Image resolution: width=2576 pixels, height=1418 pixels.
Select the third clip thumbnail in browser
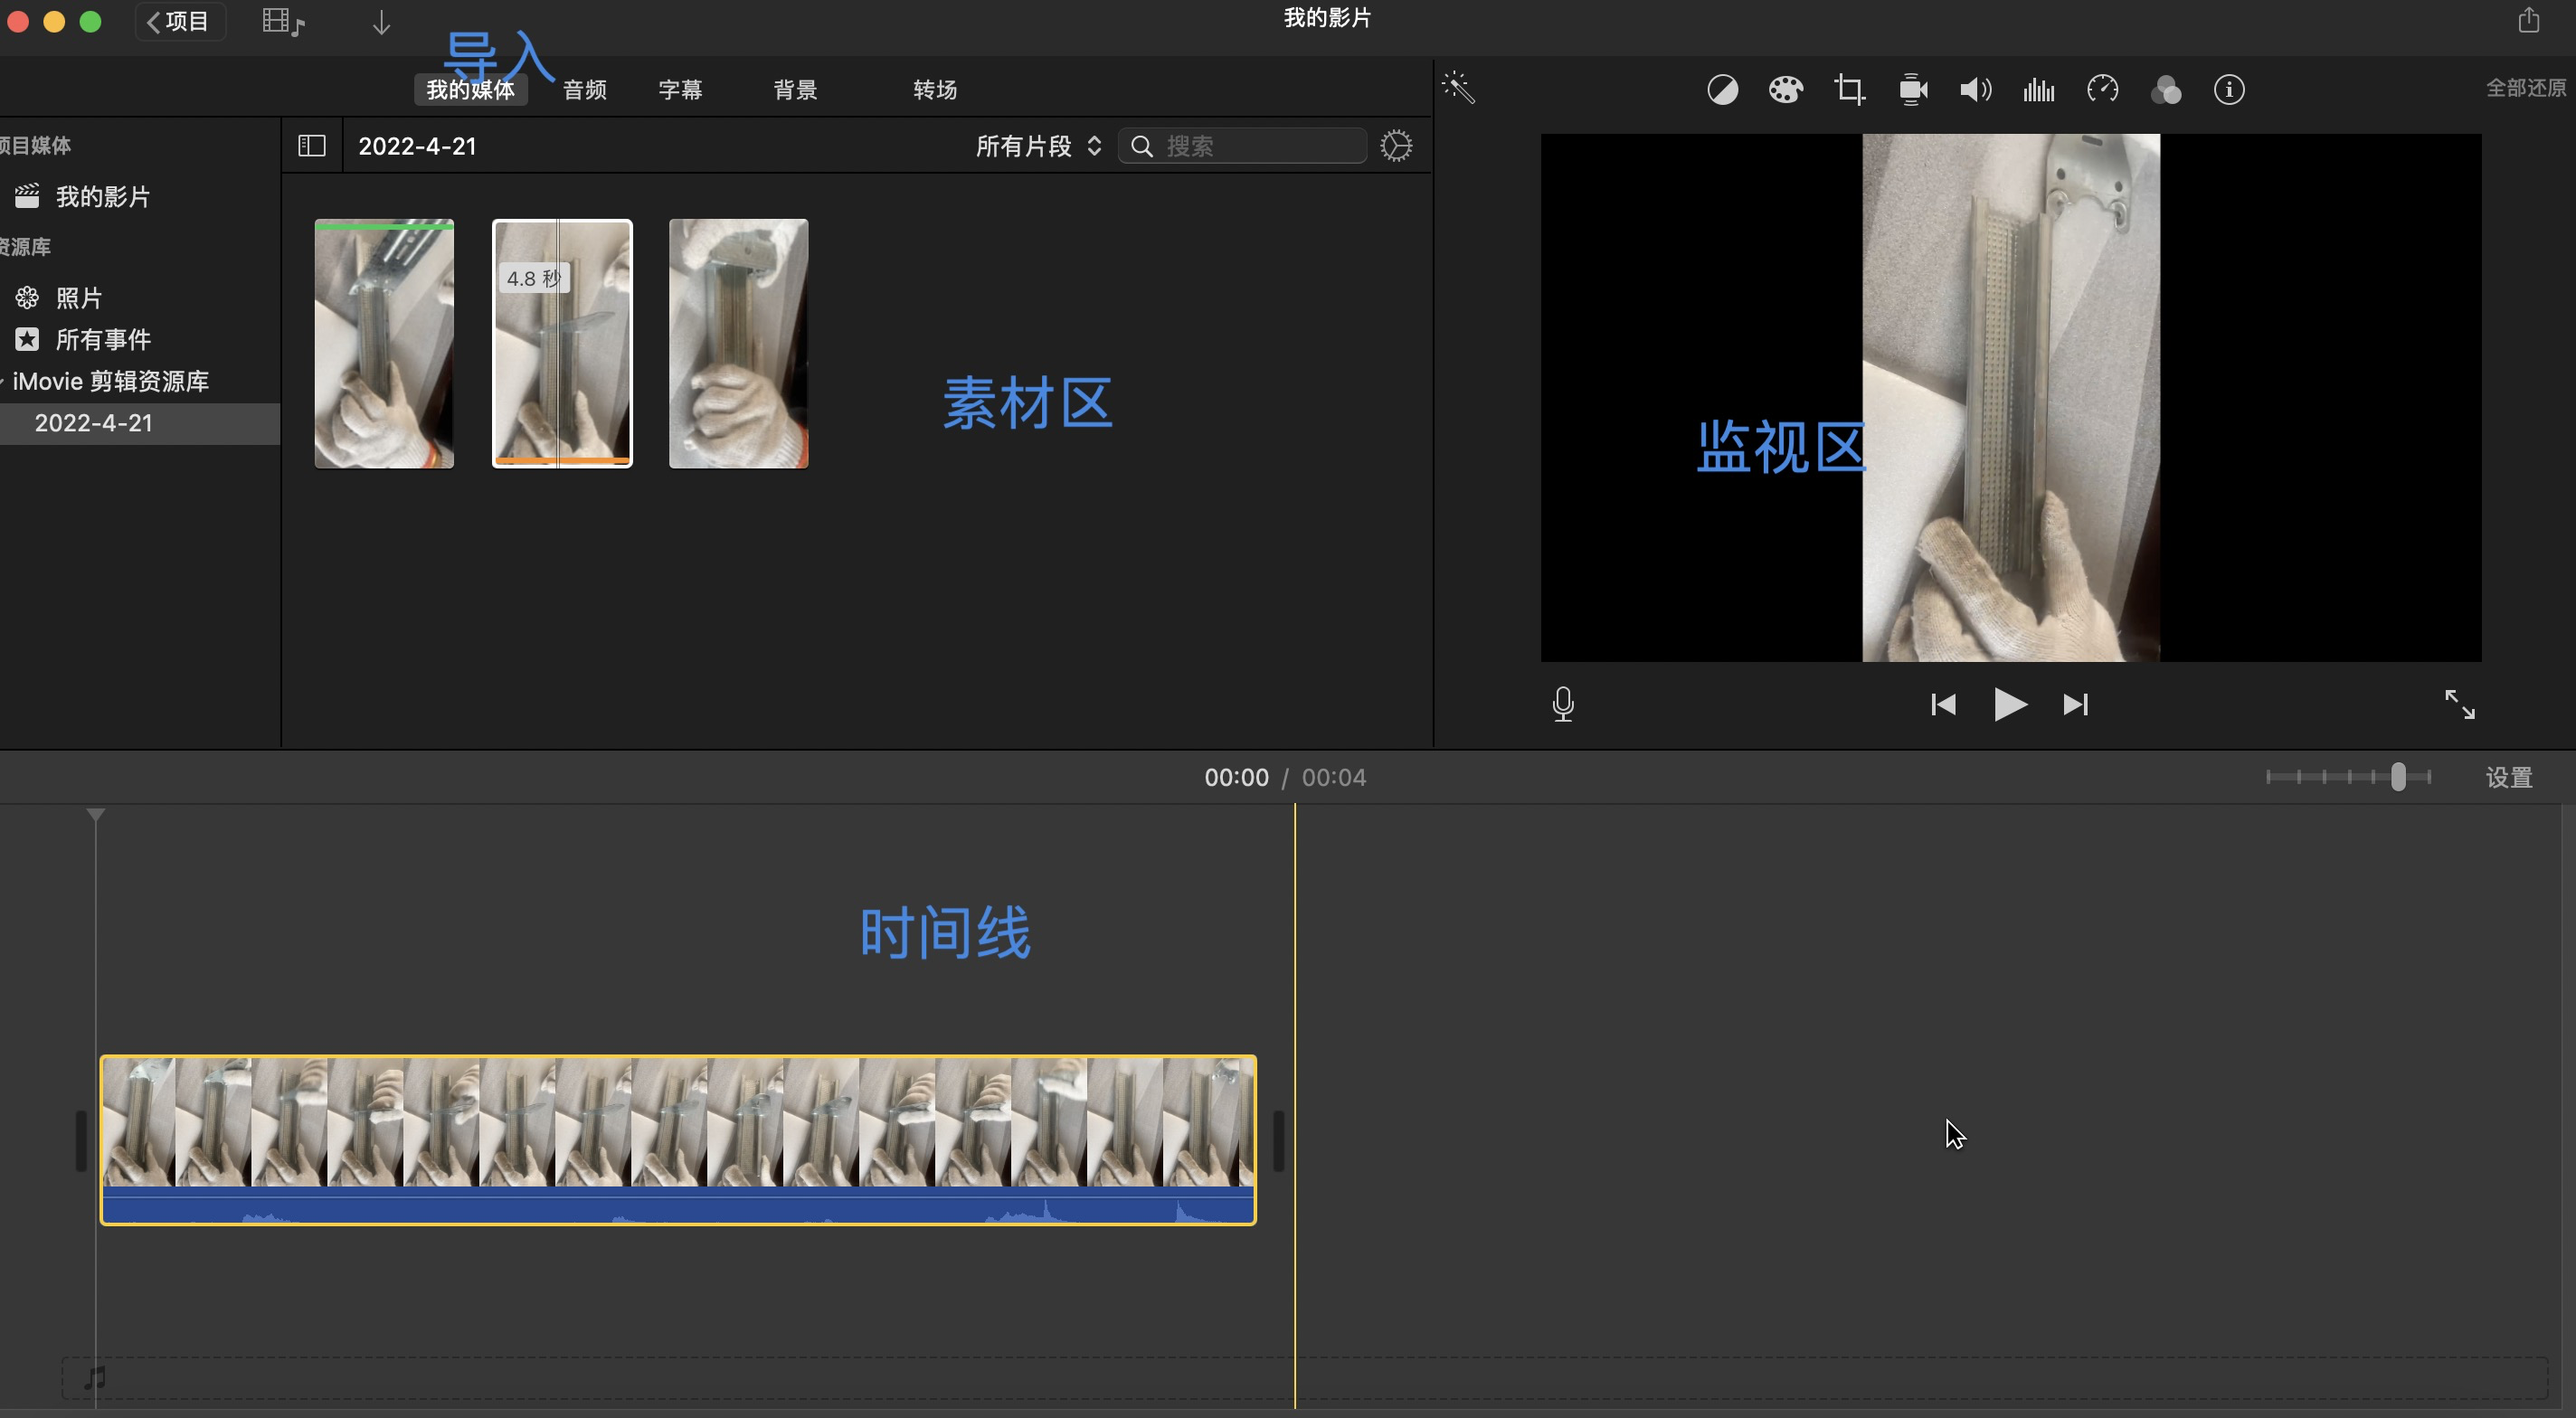[738, 343]
